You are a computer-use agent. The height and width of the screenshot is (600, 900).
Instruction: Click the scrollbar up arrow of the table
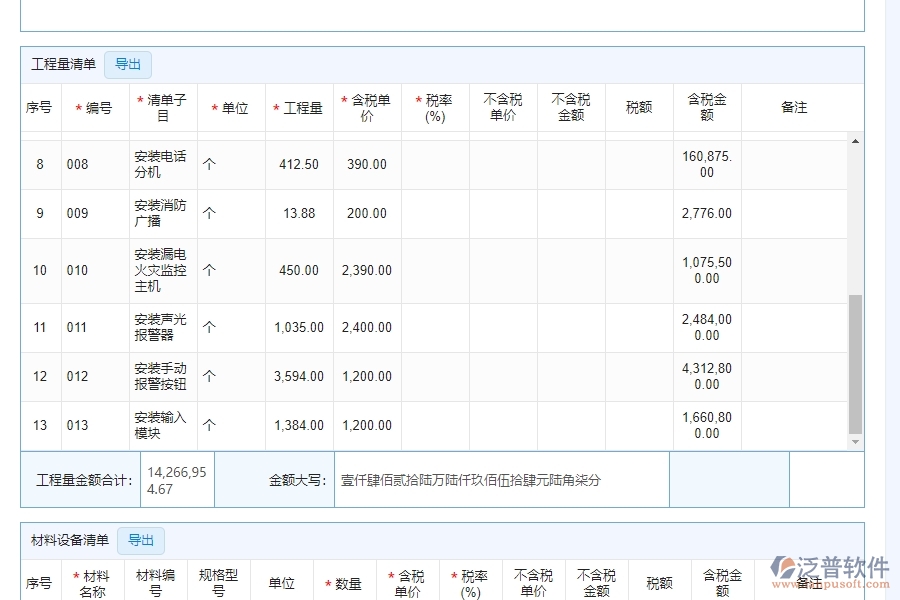click(855, 141)
